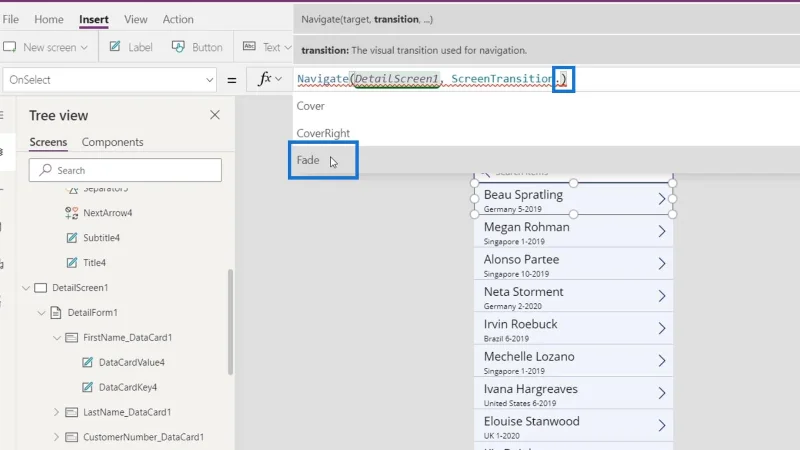This screenshot has width=800, height=450.
Task: Click the Subtitle4 label icon
Action: 72,238
